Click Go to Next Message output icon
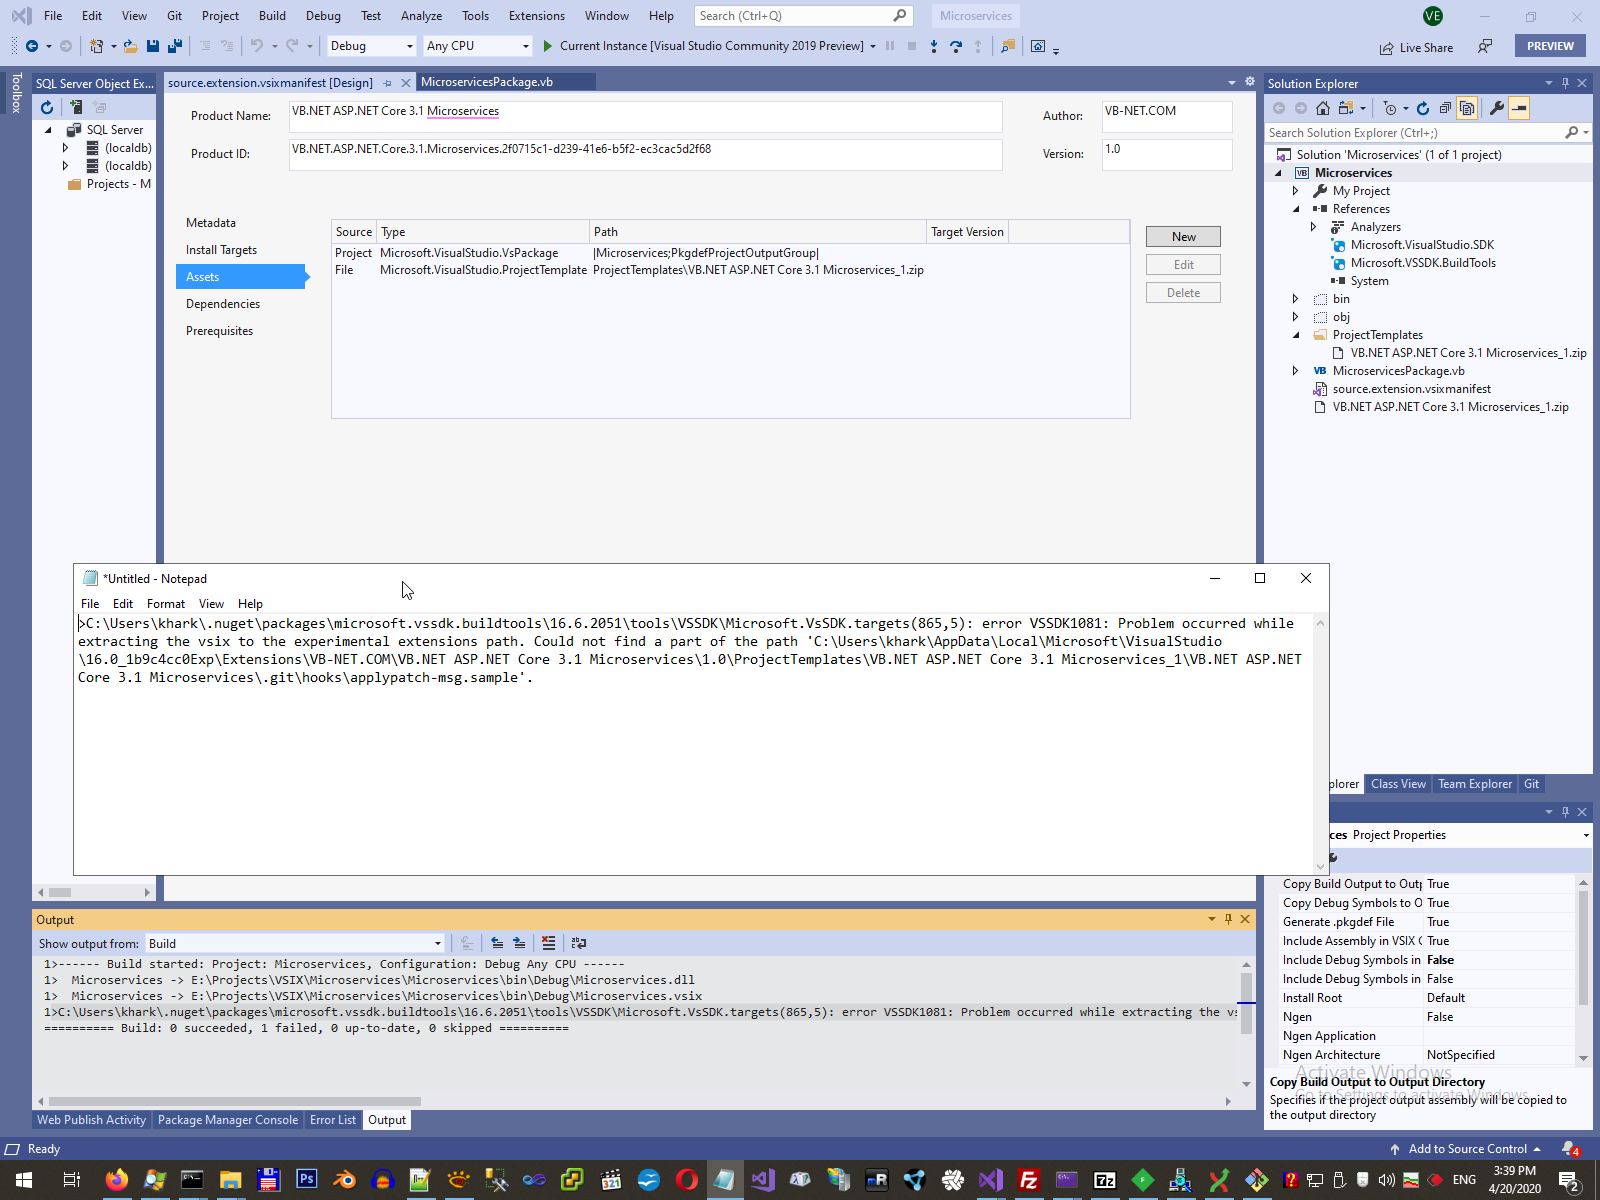The image size is (1600, 1200). pyautogui.click(x=519, y=942)
